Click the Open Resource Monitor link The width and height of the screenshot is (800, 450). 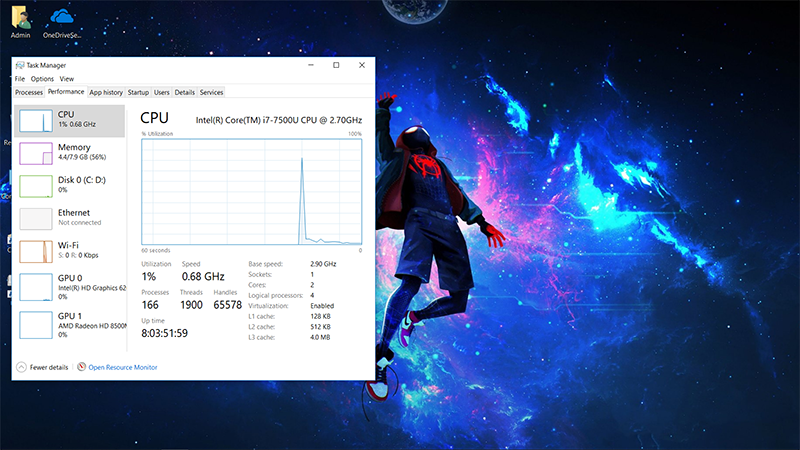point(122,367)
